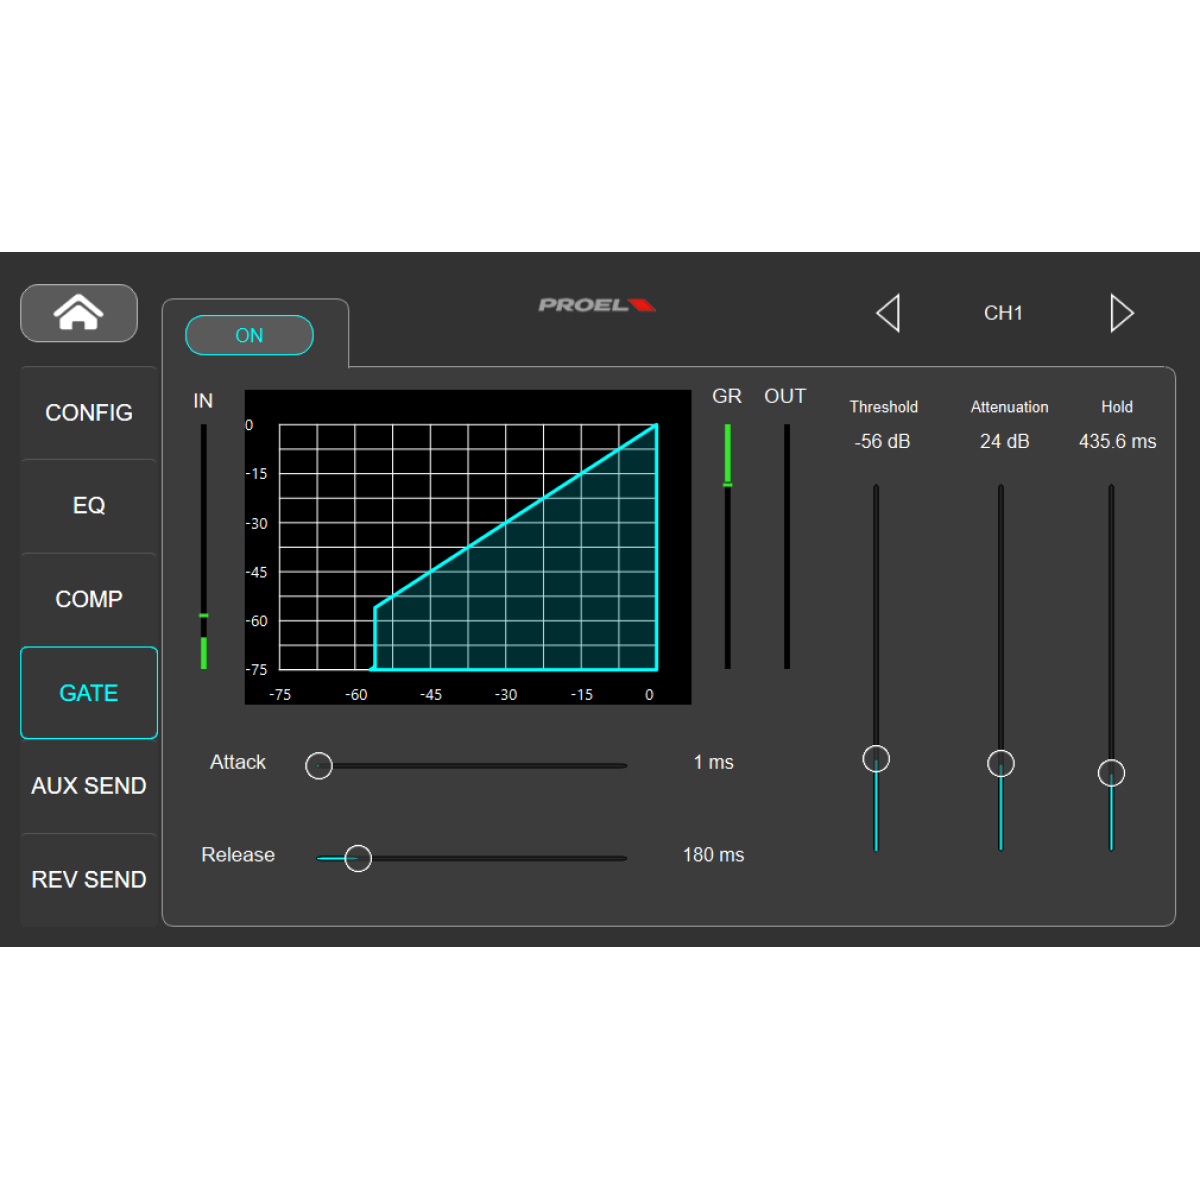The width and height of the screenshot is (1200, 1200).
Task: Click the CH1 channel selector
Action: tap(1004, 313)
